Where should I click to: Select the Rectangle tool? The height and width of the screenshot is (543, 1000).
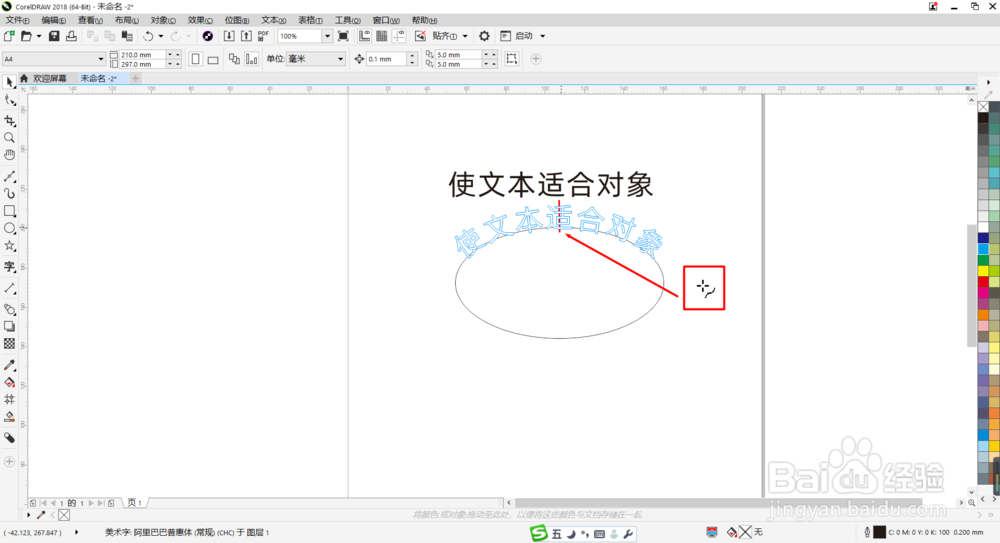click(x=9, y=211)
